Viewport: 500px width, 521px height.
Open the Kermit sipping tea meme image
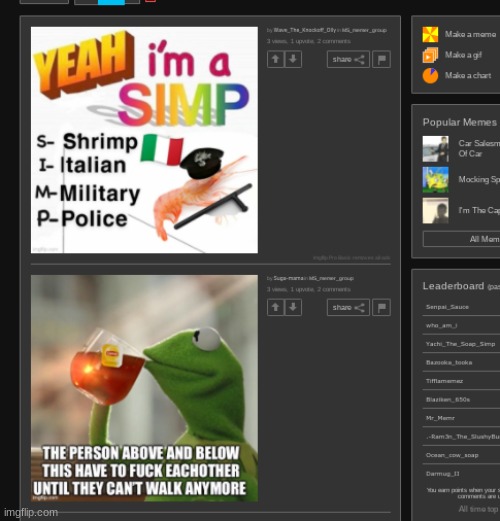[x=144, y=388]
